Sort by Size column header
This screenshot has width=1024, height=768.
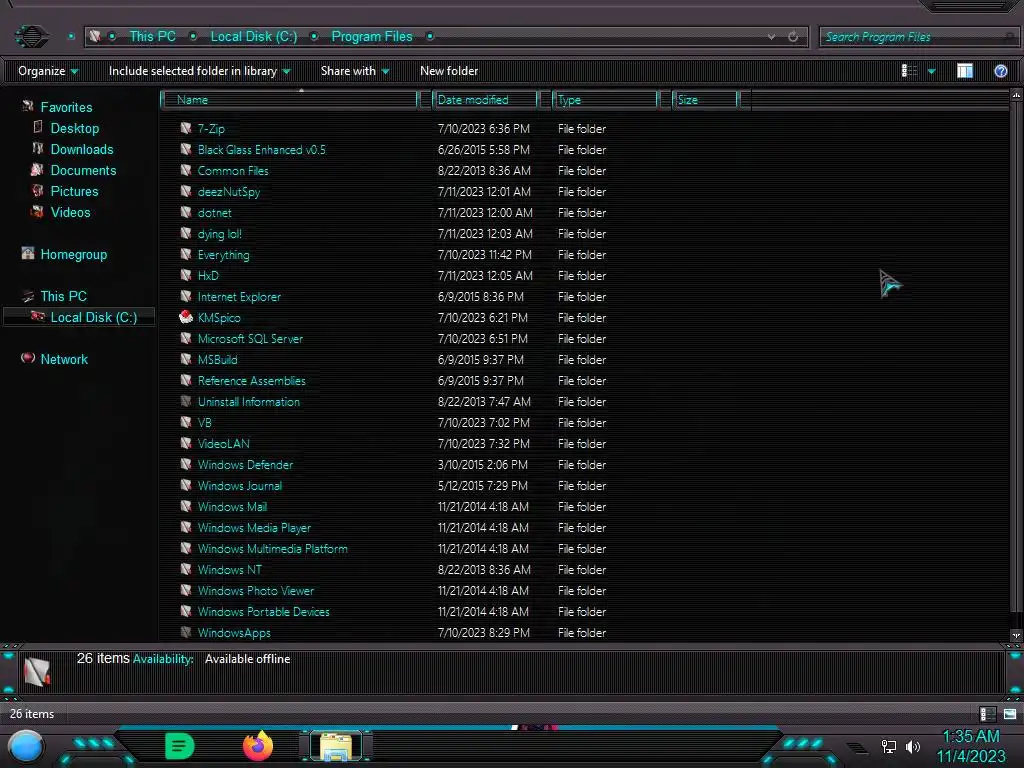click(x=705, y=99)
